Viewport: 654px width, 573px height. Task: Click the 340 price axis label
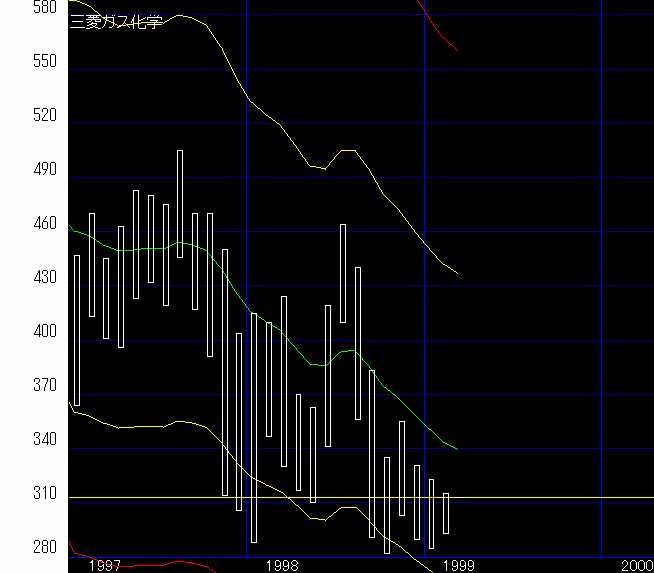[x=18, y=440]
